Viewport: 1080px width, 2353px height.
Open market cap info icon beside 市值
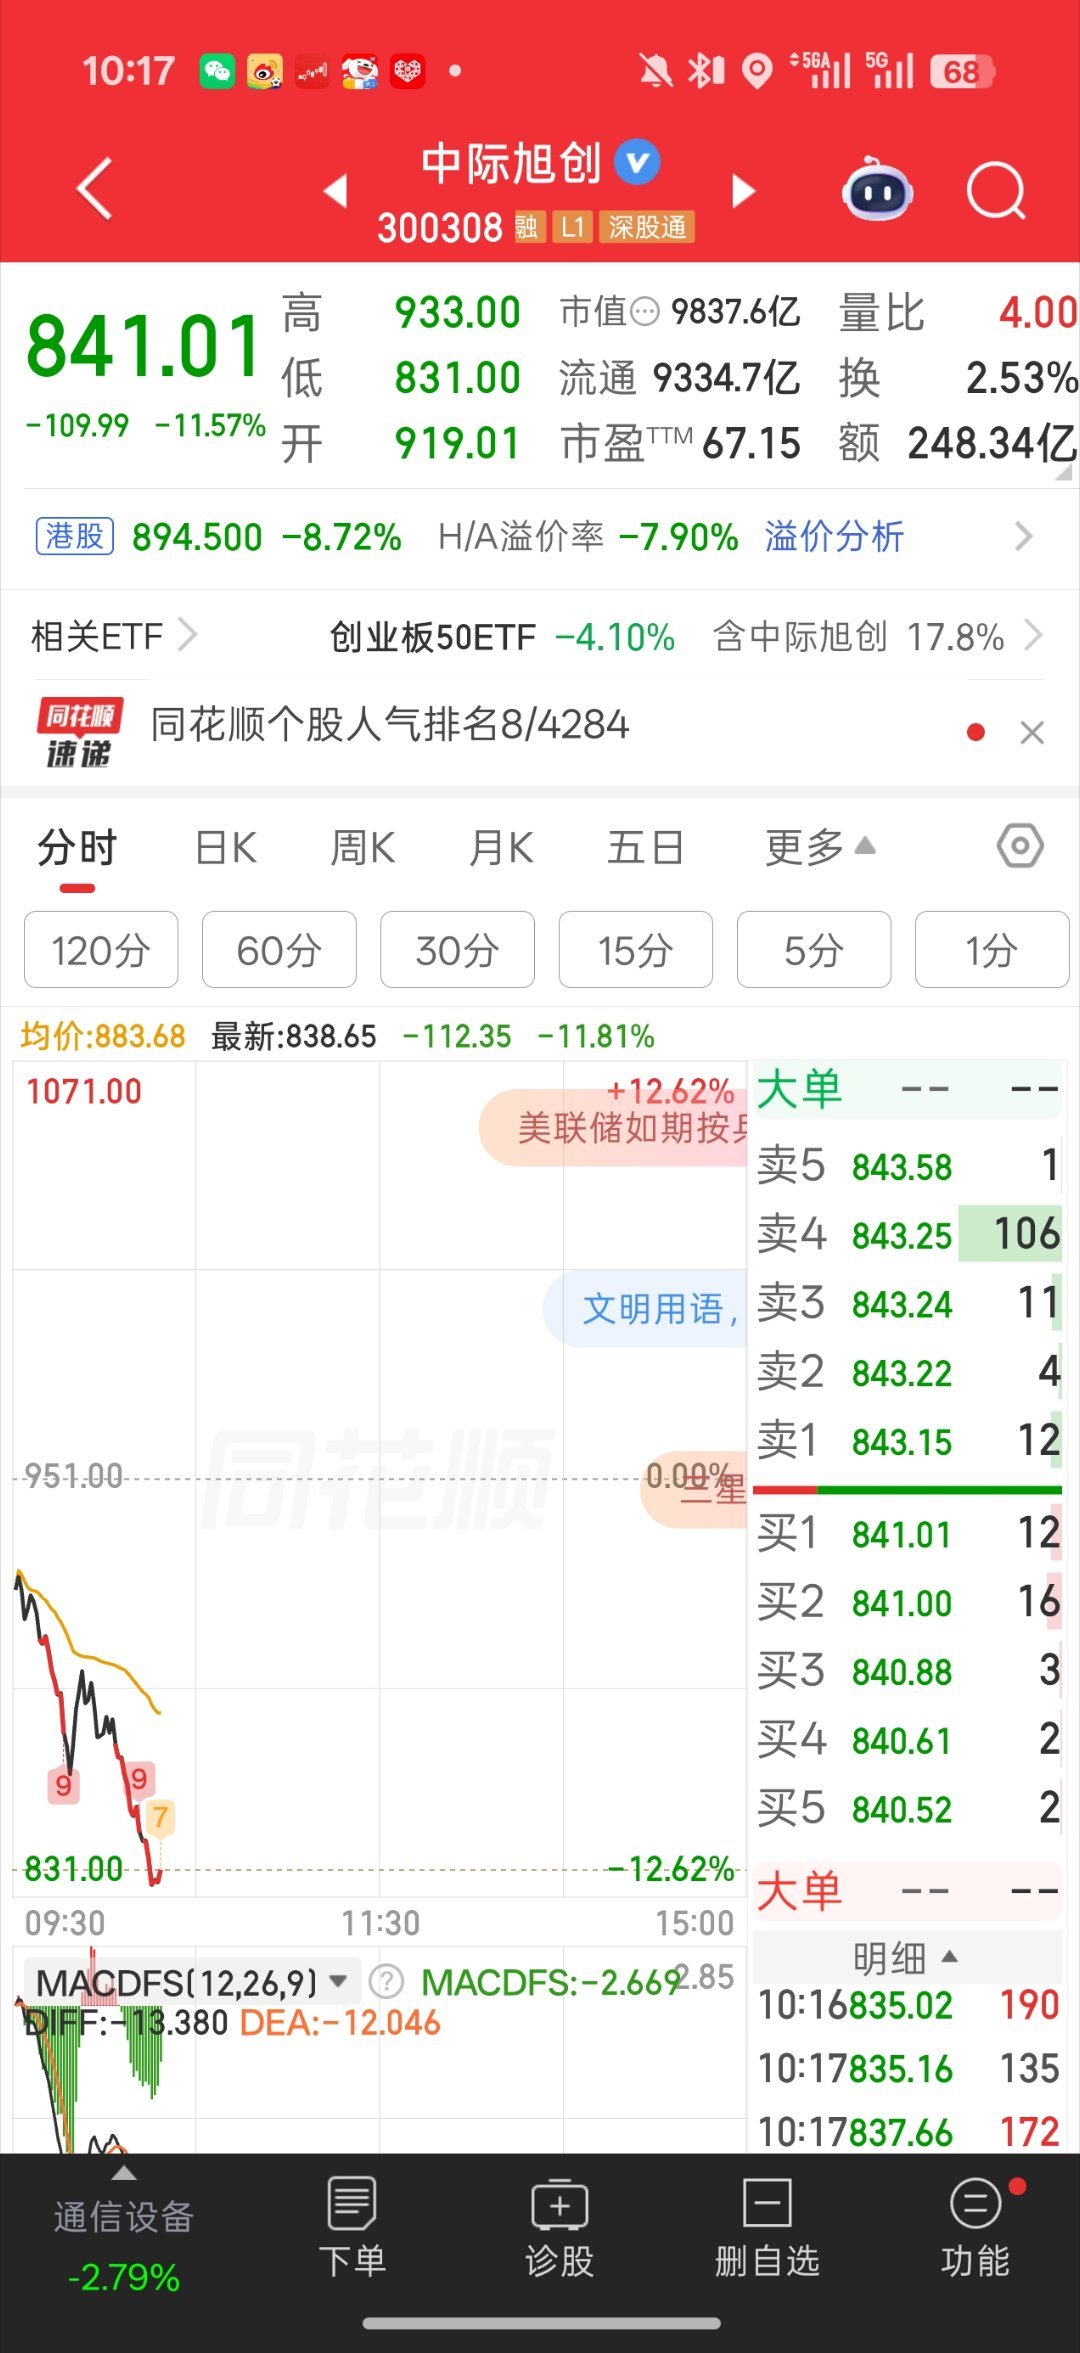[x=646, y=312]
